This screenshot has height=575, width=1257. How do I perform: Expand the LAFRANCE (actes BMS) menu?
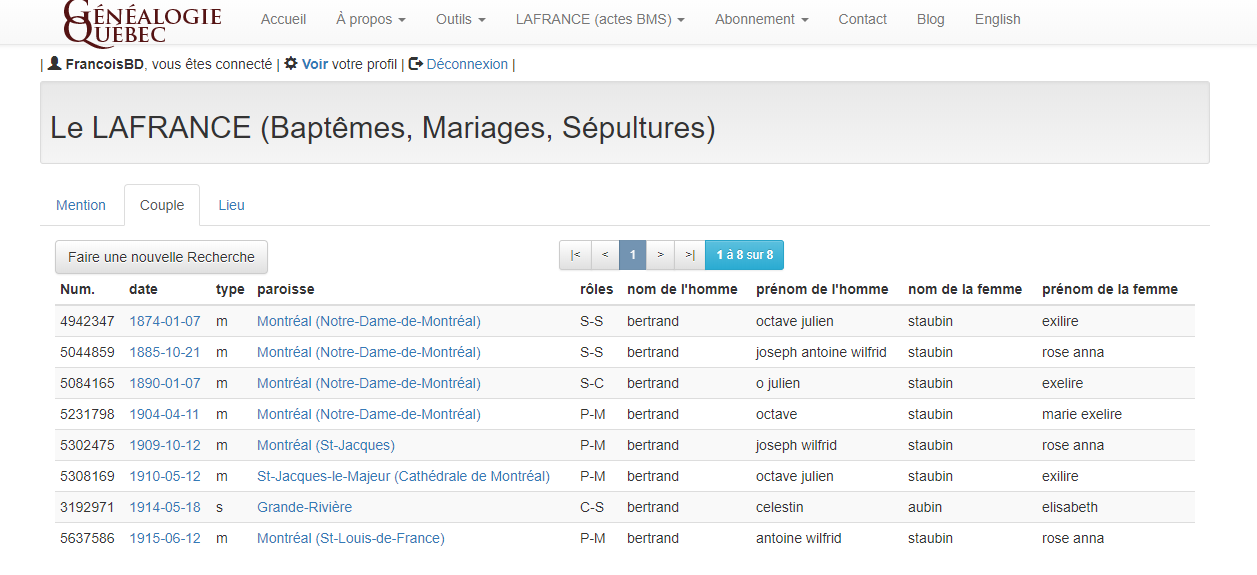click(600, 19)
